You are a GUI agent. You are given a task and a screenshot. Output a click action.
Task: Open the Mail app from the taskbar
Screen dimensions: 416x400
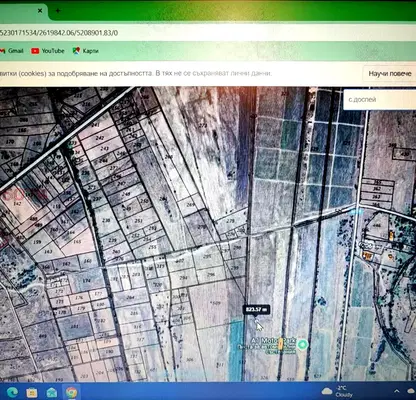pos(52,392)
